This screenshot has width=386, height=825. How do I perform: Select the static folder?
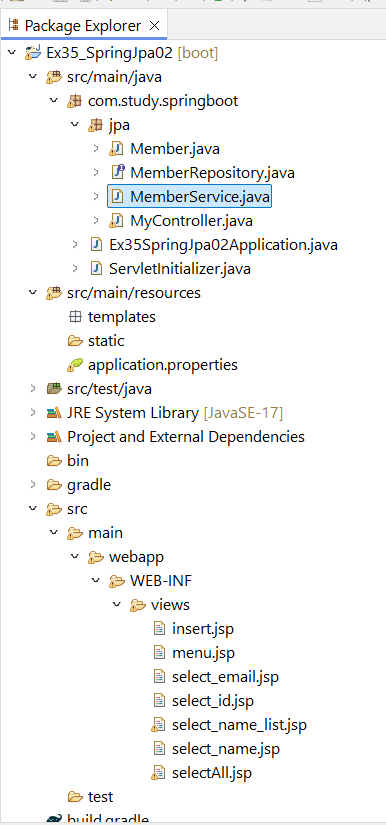click(x=106, y=341)
